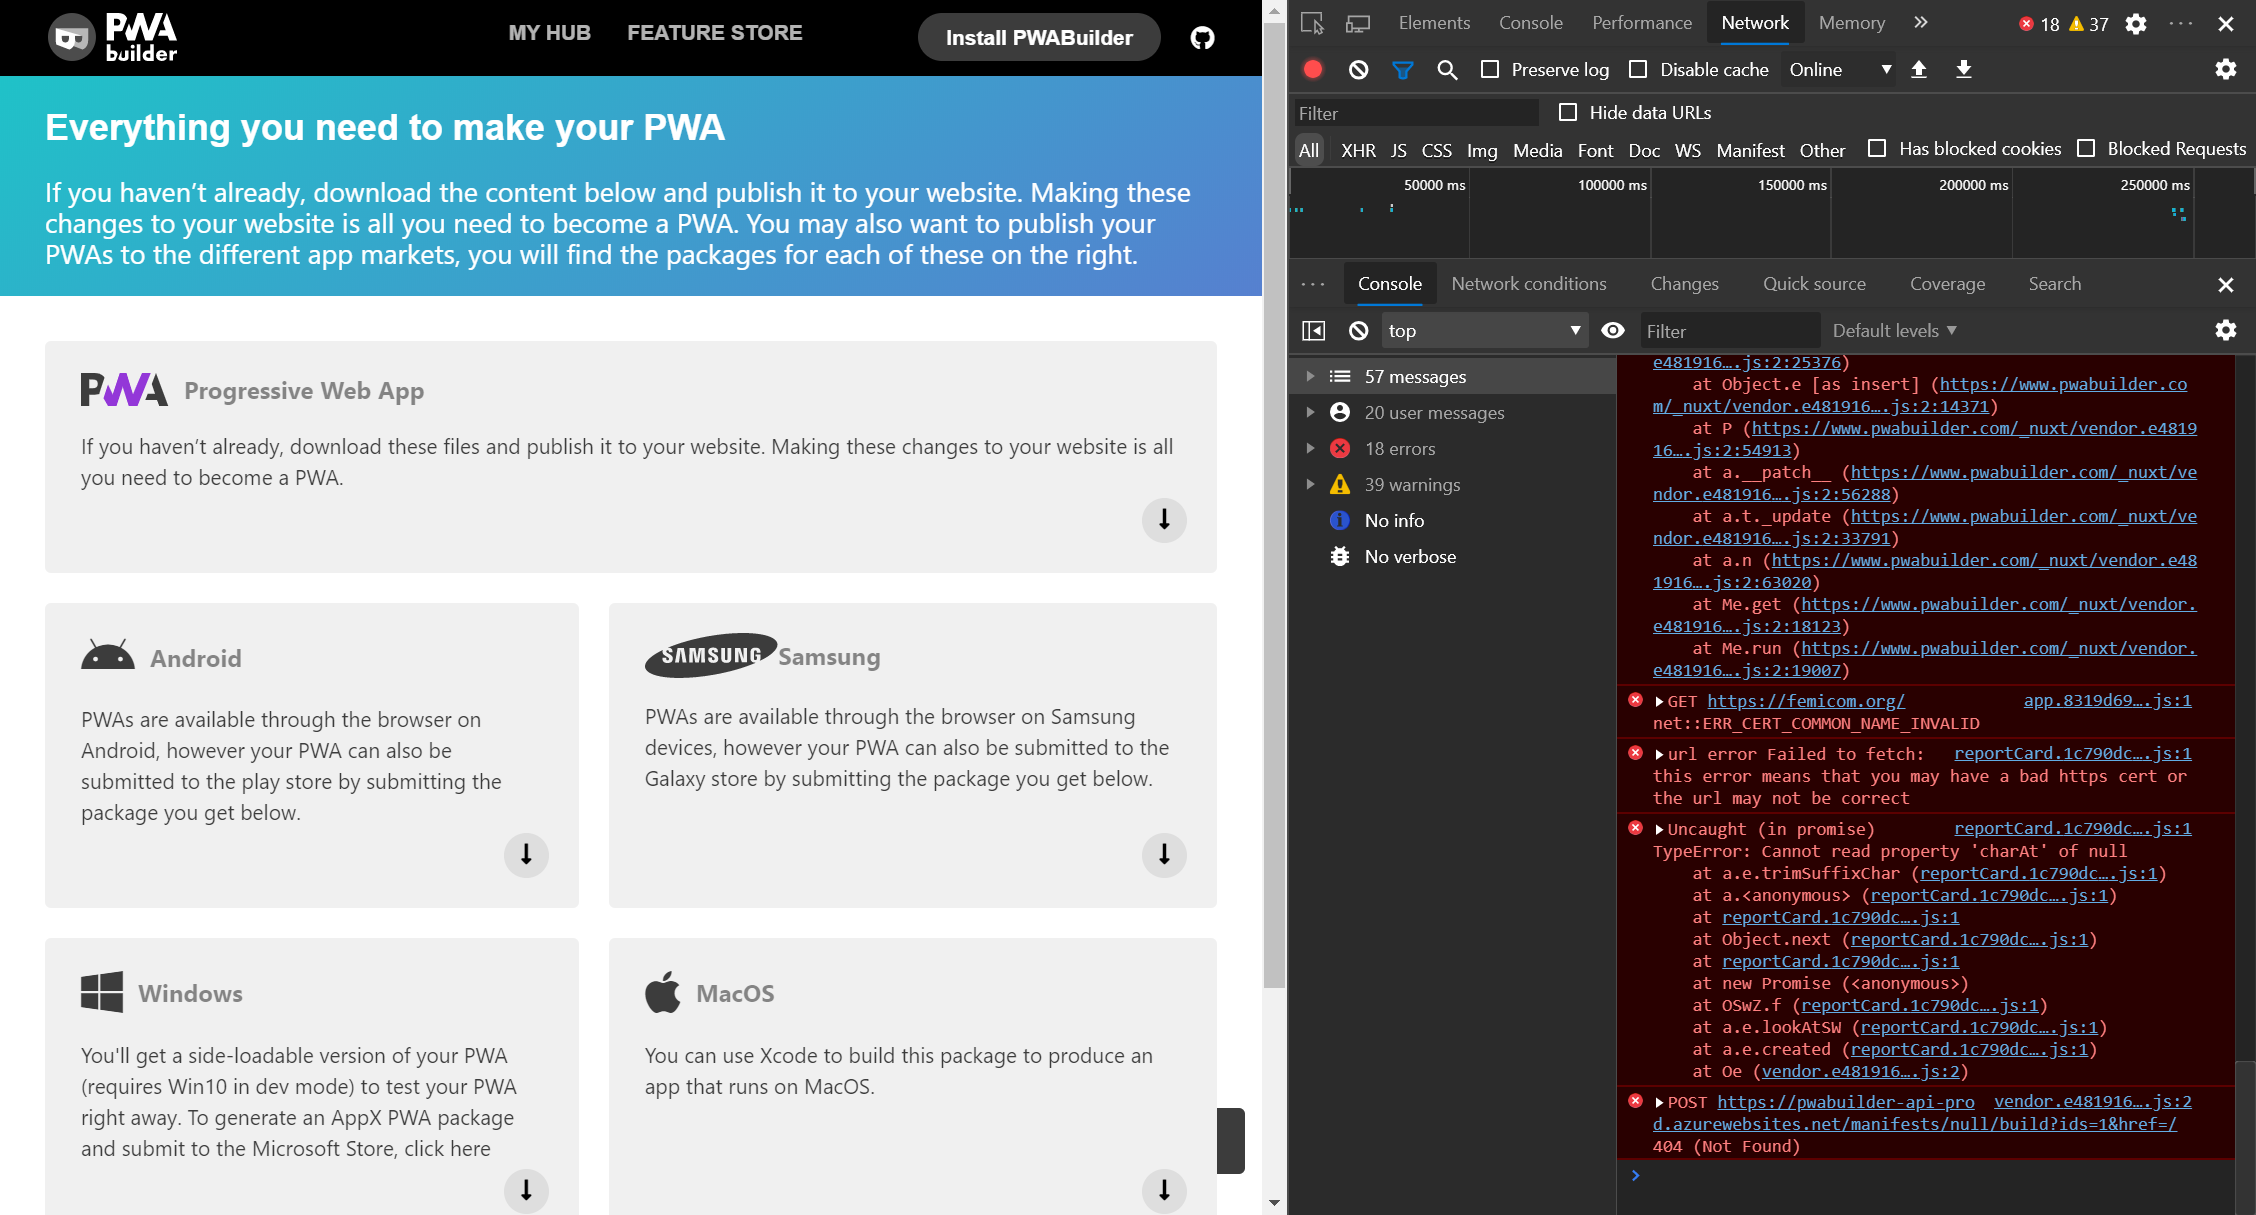Open DevTools network settings gear
Screen dimensions: 2256x1215
pyautogui.click(x=2225, y=69)
